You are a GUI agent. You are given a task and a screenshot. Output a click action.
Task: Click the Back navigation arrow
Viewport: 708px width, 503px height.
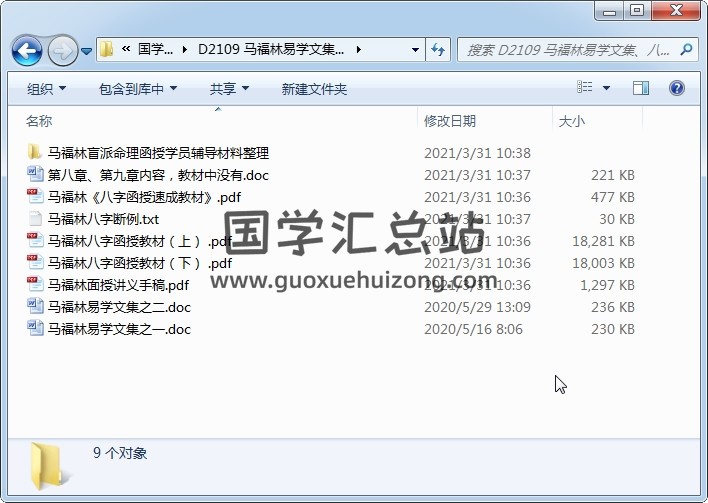coord(27,51)
